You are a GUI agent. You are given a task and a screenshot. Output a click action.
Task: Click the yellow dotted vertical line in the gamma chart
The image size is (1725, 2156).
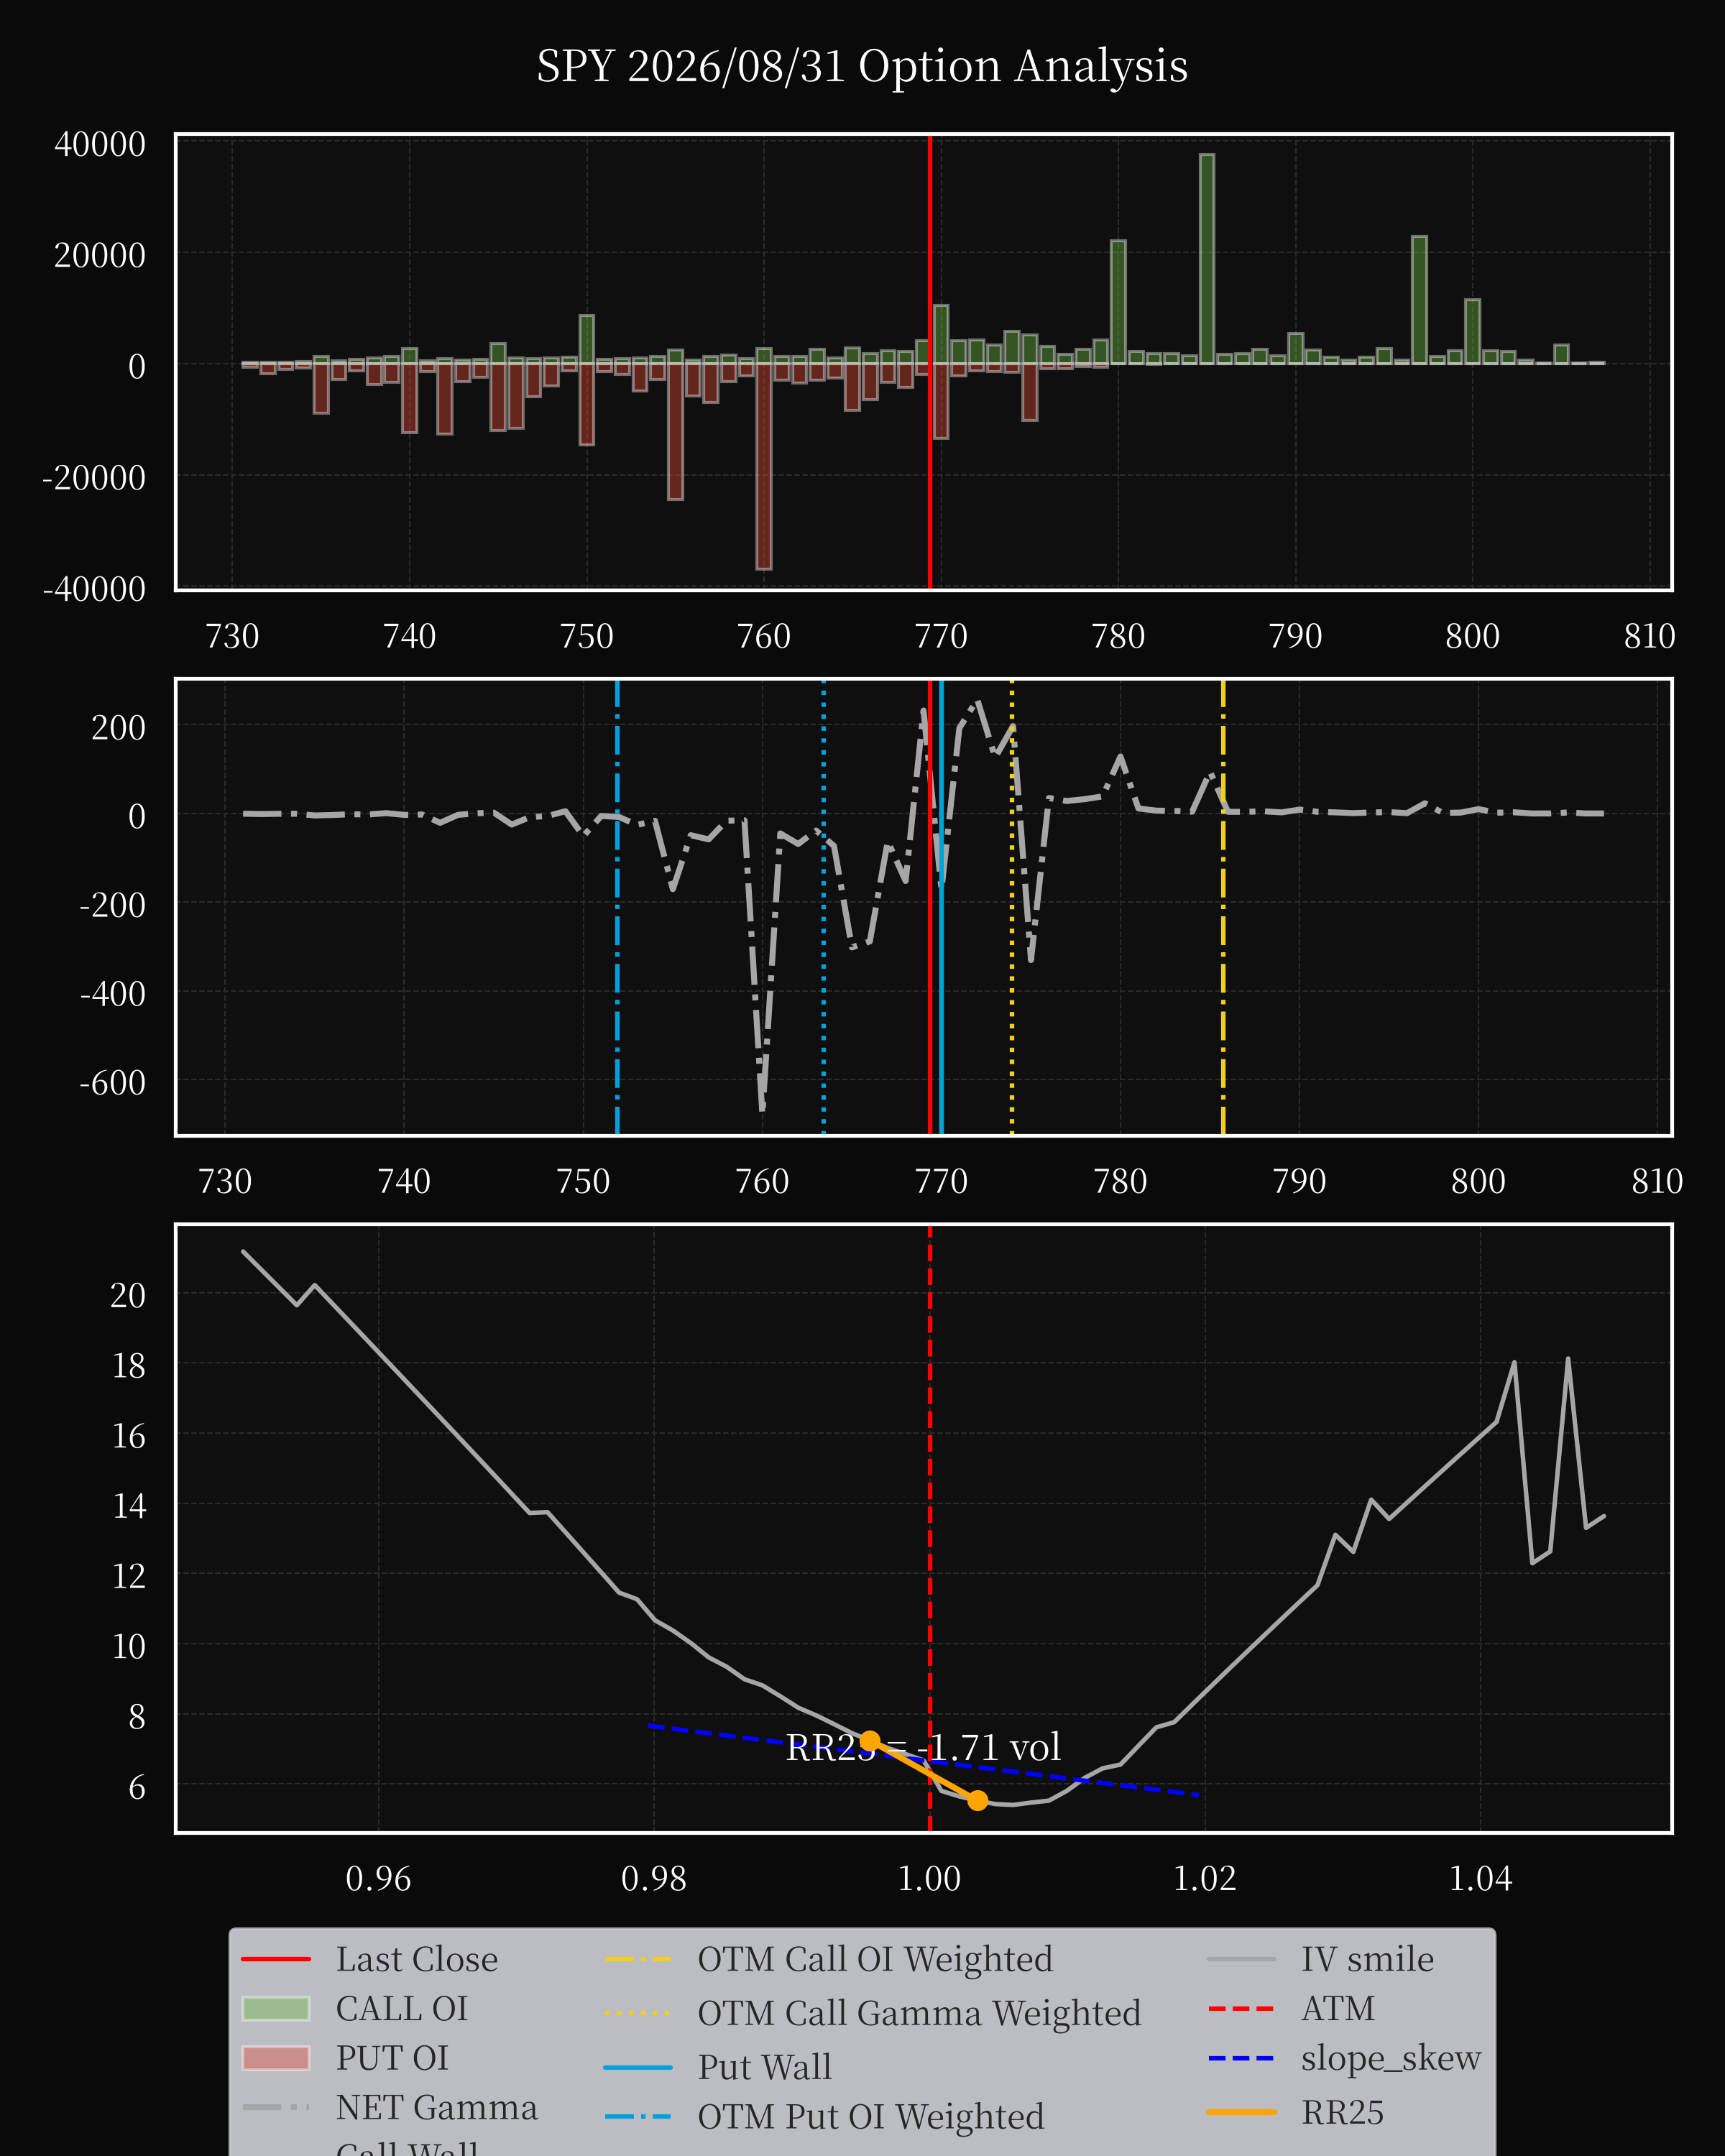click(x=1012, y=907)
